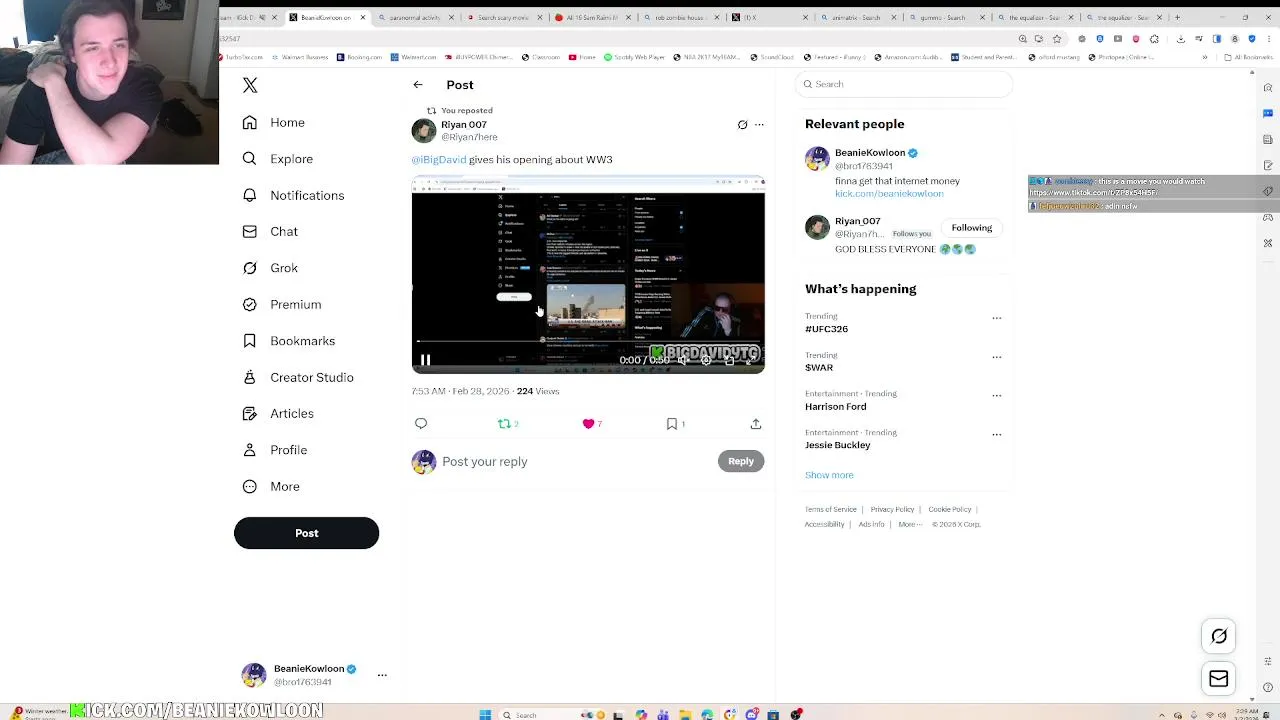Open the three-dot menu on Riyan's post
The width and height of the screenshot is (1280, 720).
[x=759, y=125]
